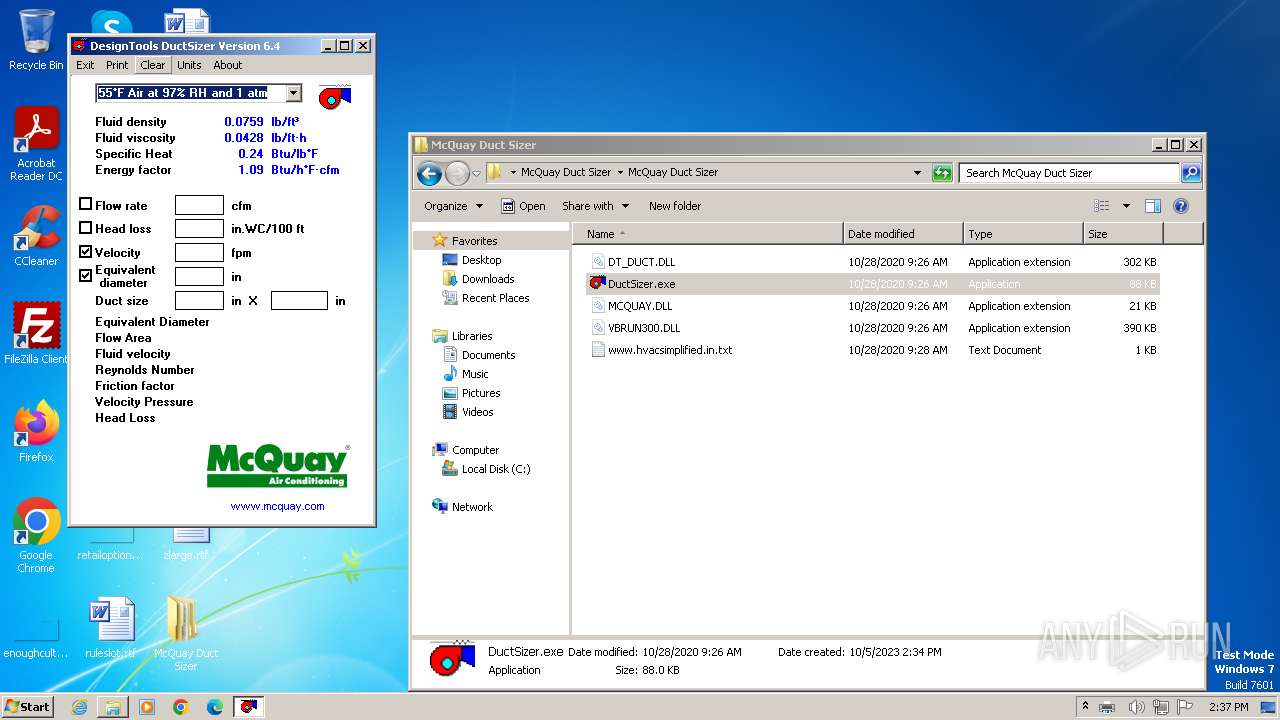1280x720 pixels.
Task: Click the second Duct size input field
Action: [299, 300]
